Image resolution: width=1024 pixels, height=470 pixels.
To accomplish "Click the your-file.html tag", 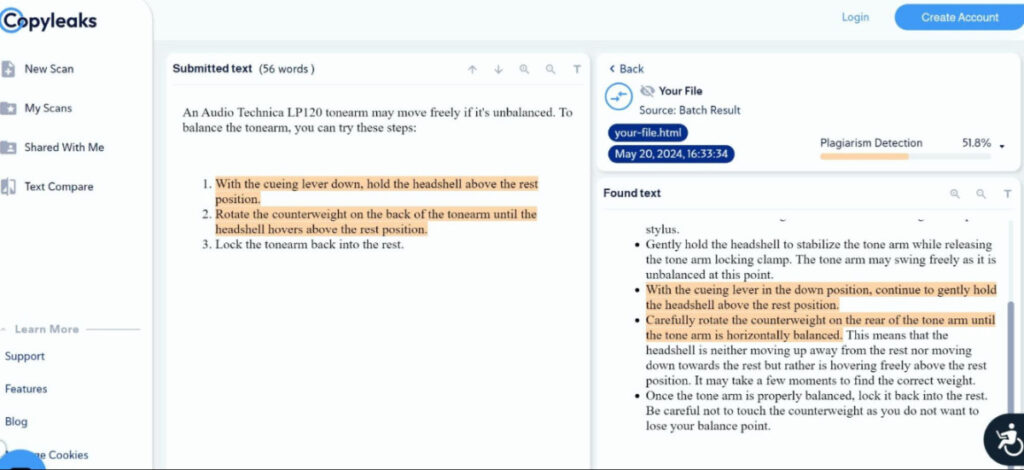I will point(648,133).
